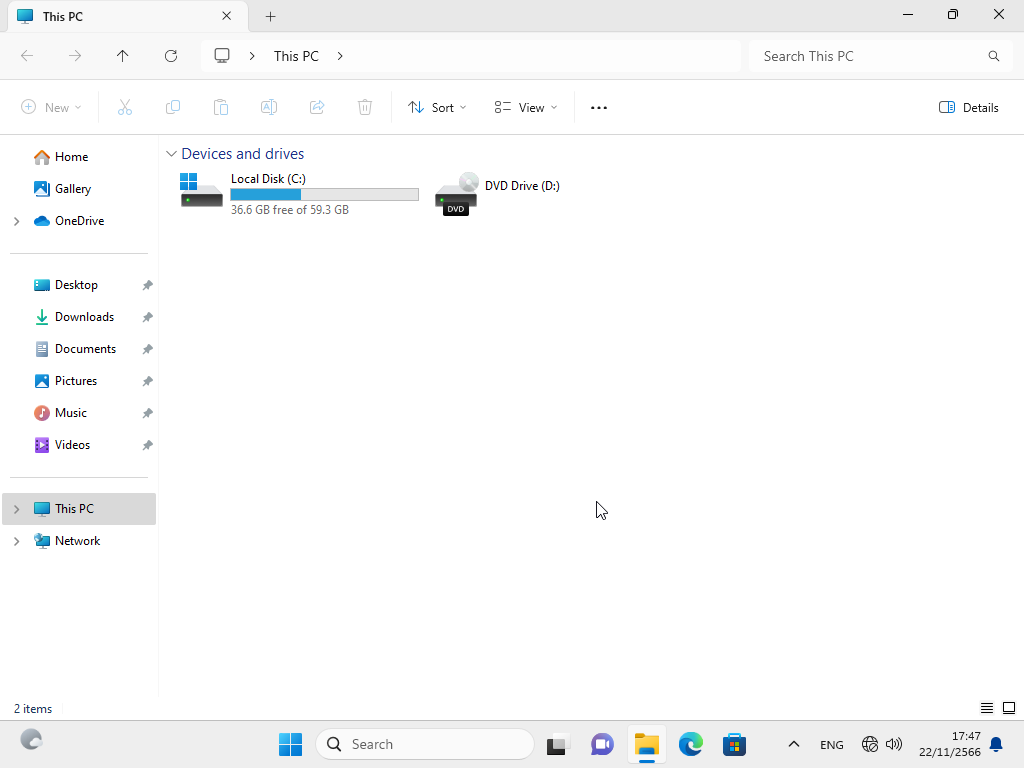Click the Local Disk (C:) storage usage bar

(x=324, y=195)
